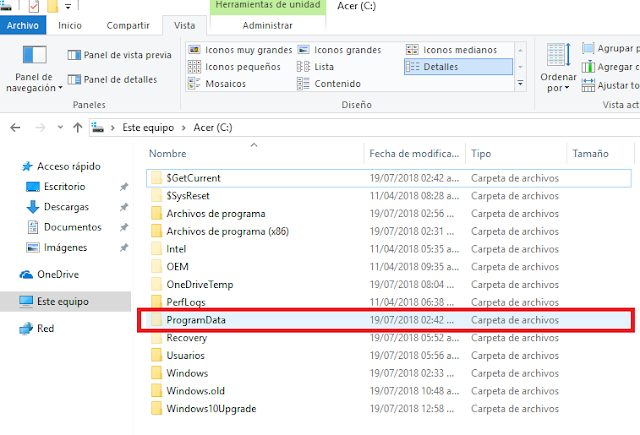Select the $SysReset folder
640x435 pixels.
[389, 196]
